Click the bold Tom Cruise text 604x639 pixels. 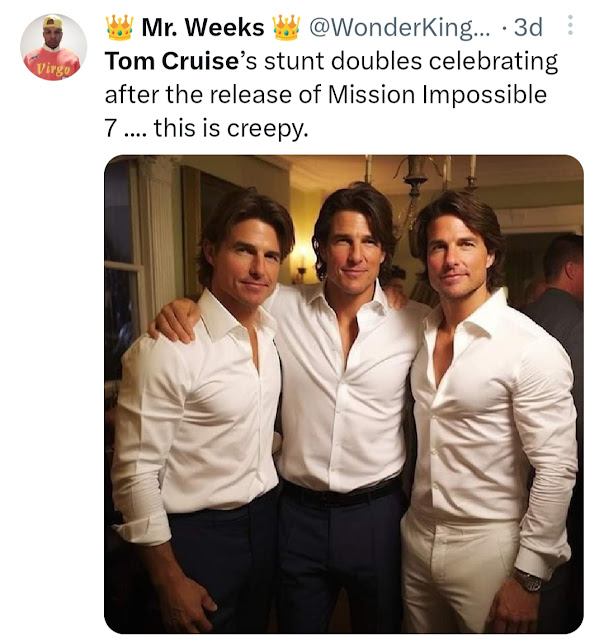(171, 61)
